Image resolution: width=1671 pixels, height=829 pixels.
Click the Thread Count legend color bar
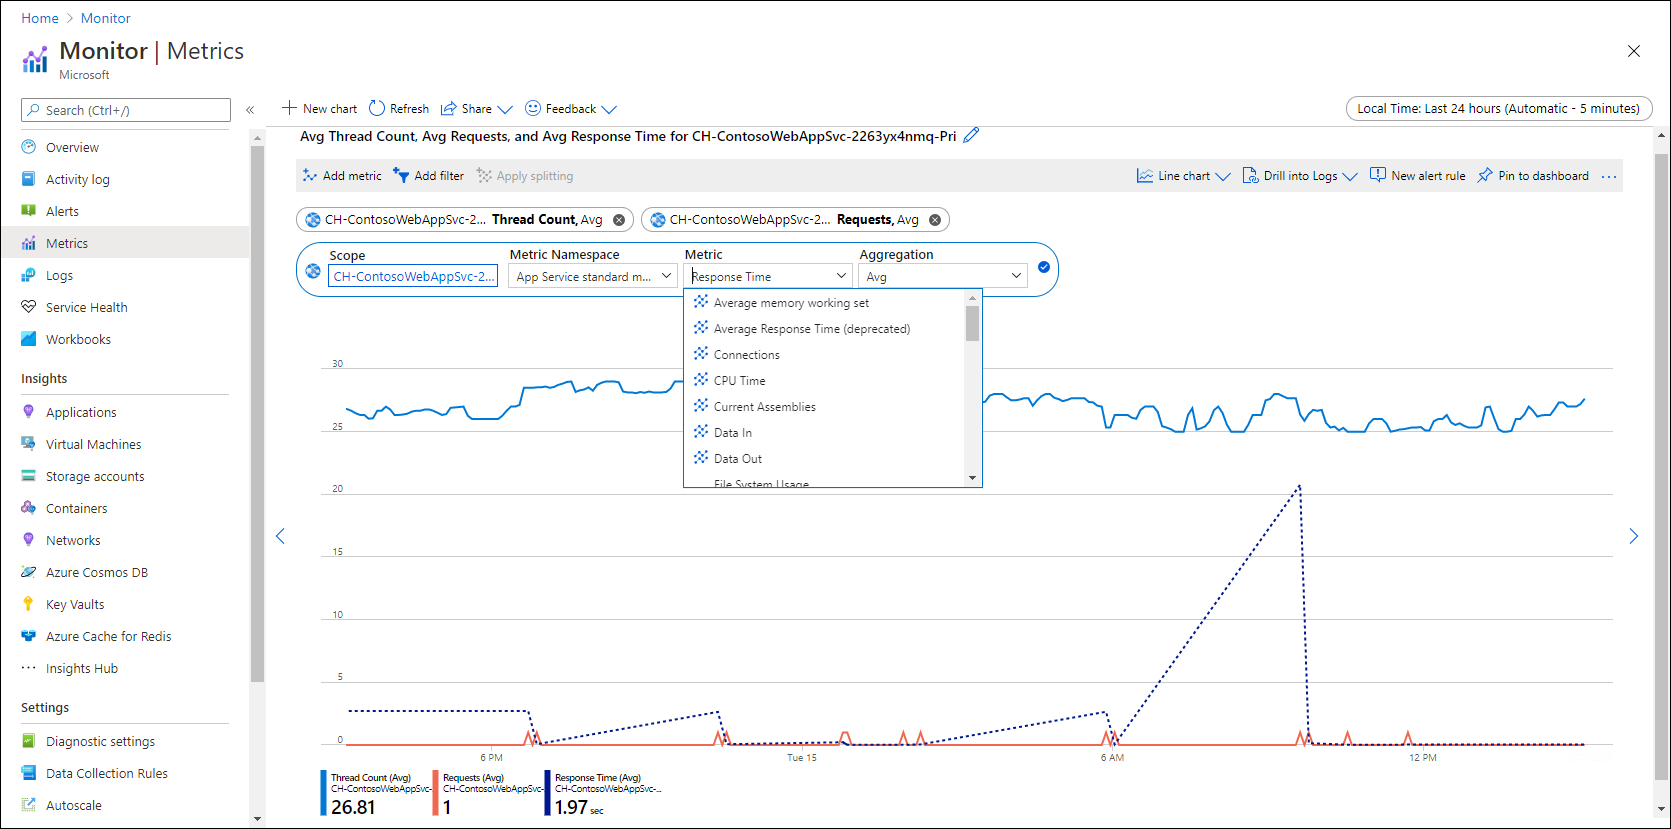(323, 793)
